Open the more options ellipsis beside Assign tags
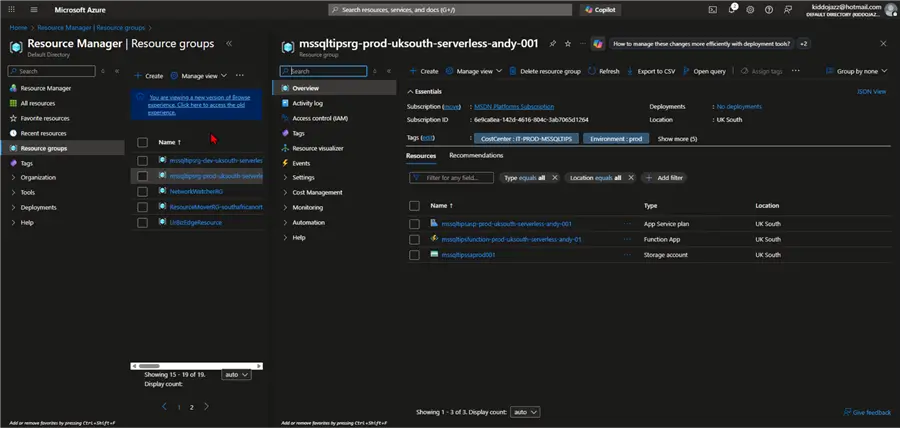The width and height of the screenshot is (900, 428). tap(796, 71)
